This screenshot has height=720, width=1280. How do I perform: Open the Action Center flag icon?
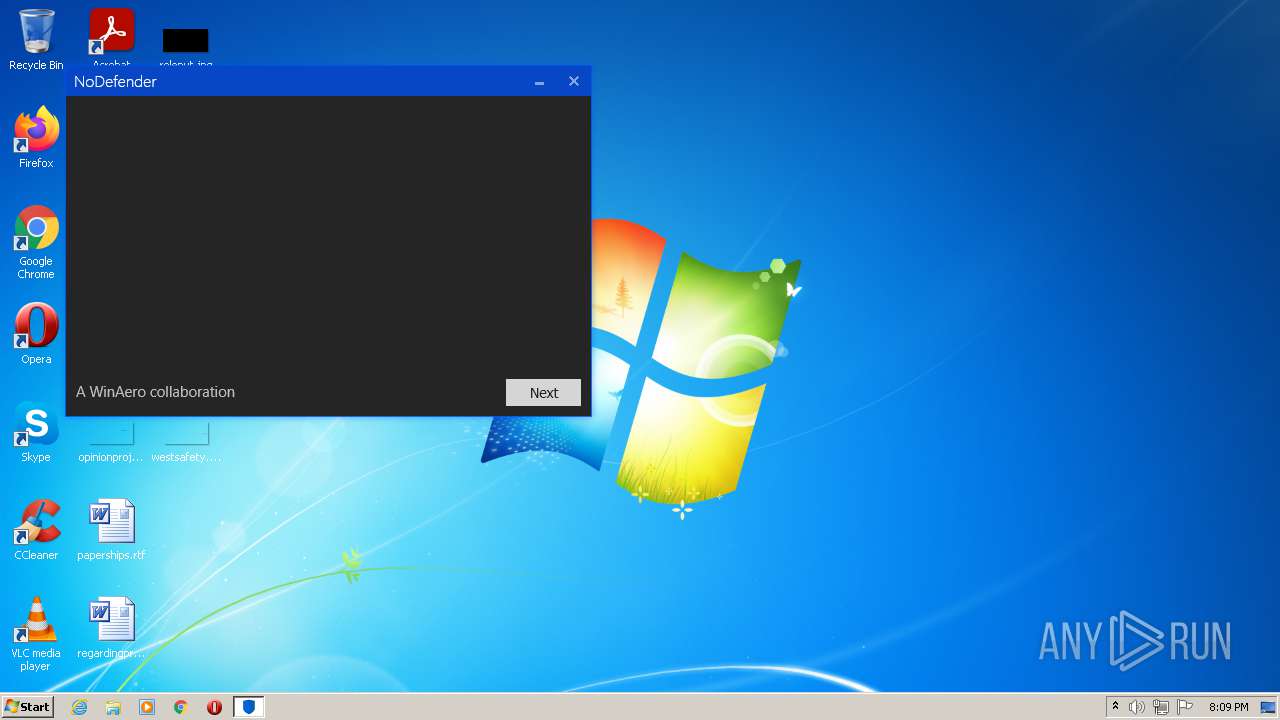[x=1185, y=707]
